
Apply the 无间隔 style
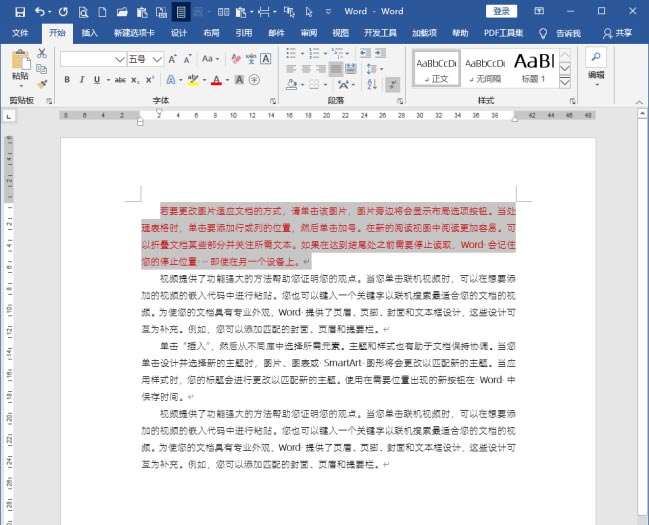click(485, 69)
